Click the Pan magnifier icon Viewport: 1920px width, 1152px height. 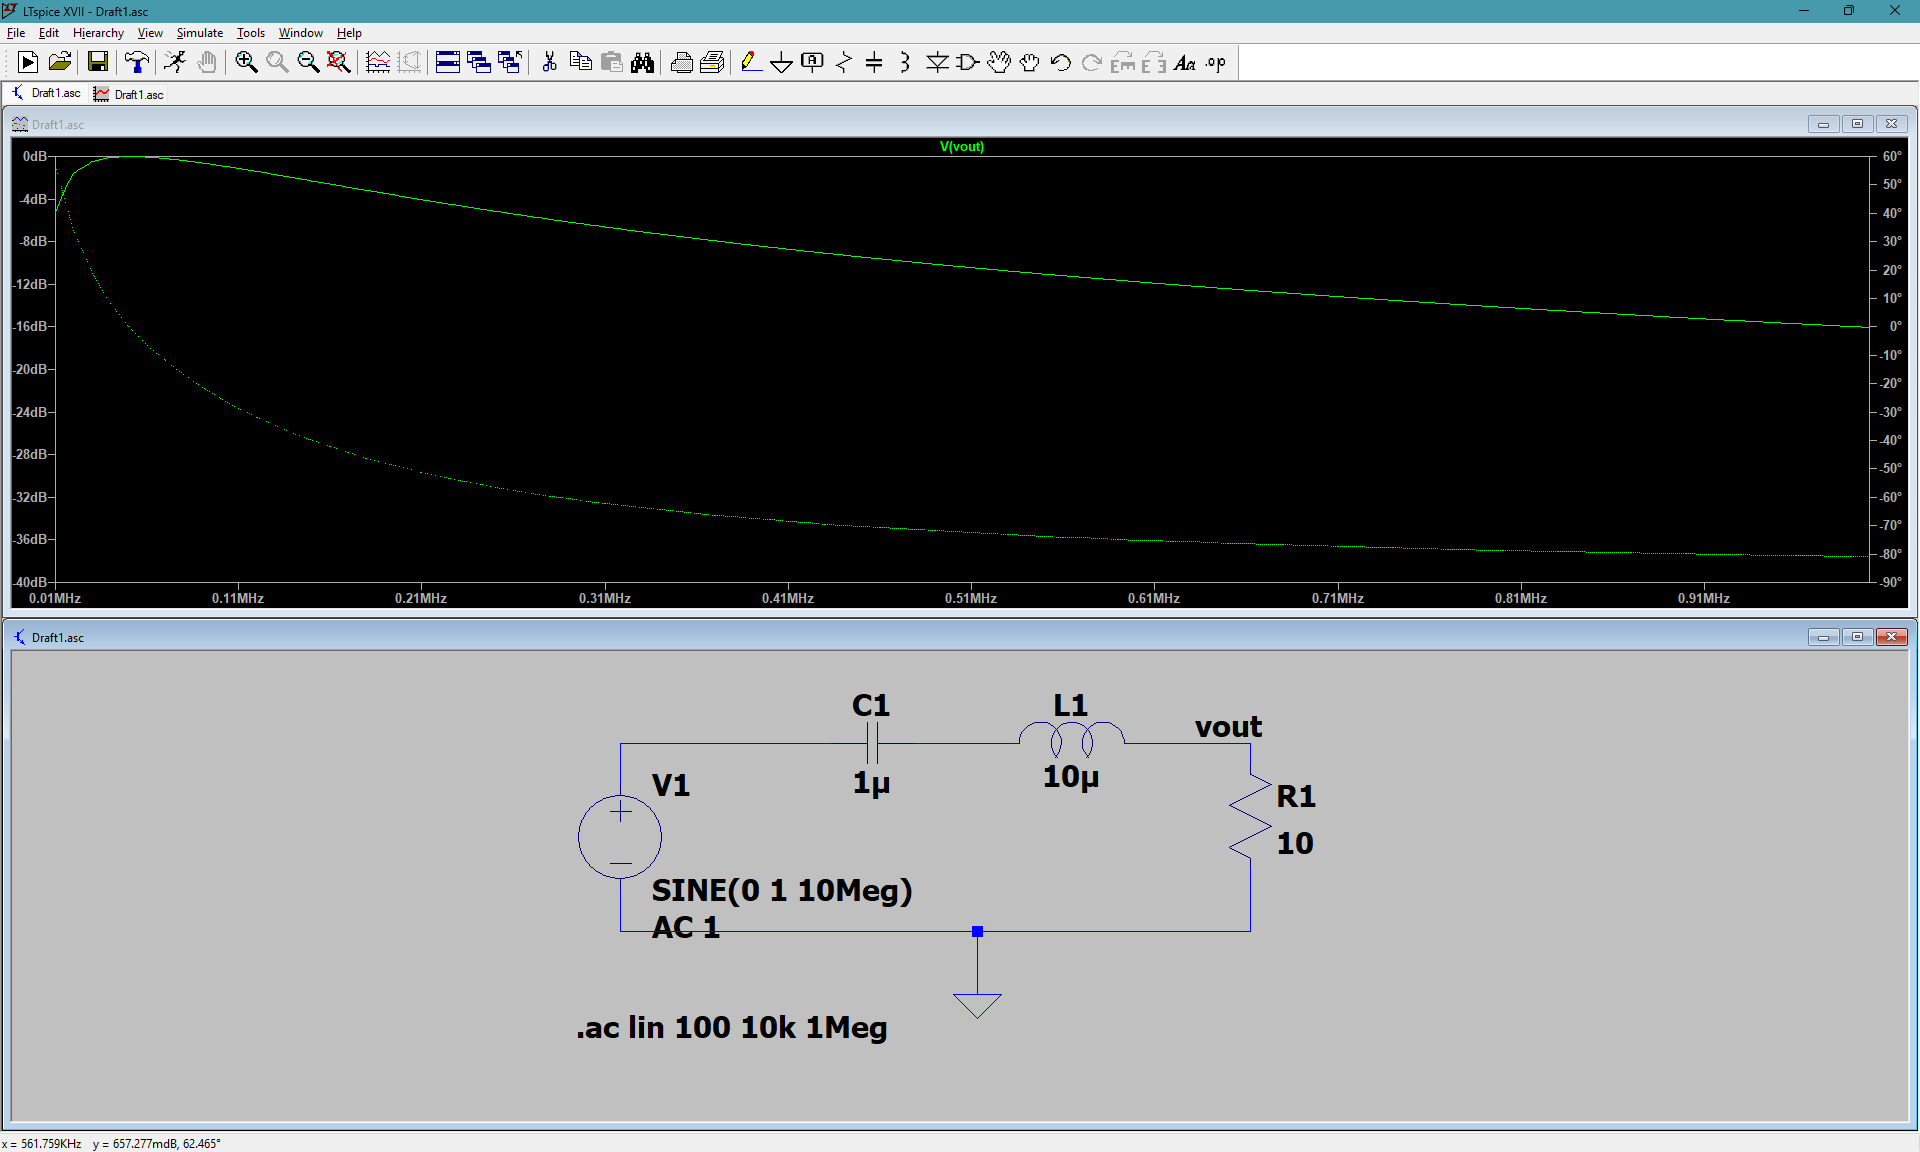coord(277,62)
